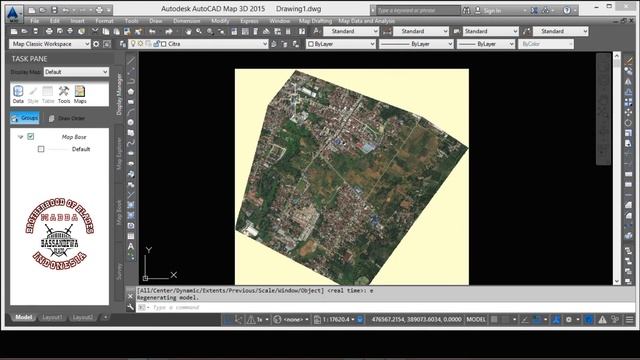Toggle the Map Base layer checkbox
The image size is (640, 360).
click(x=31, y=136)
